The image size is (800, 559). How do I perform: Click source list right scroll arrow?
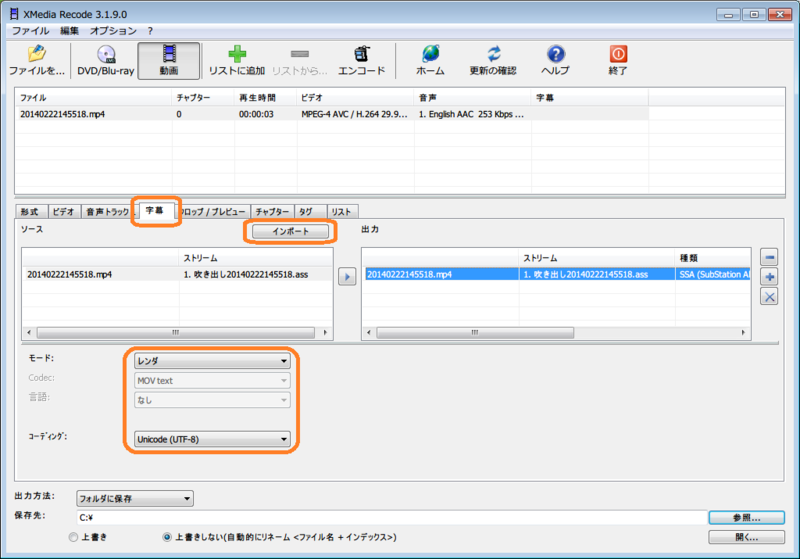[x=325, y=333]
